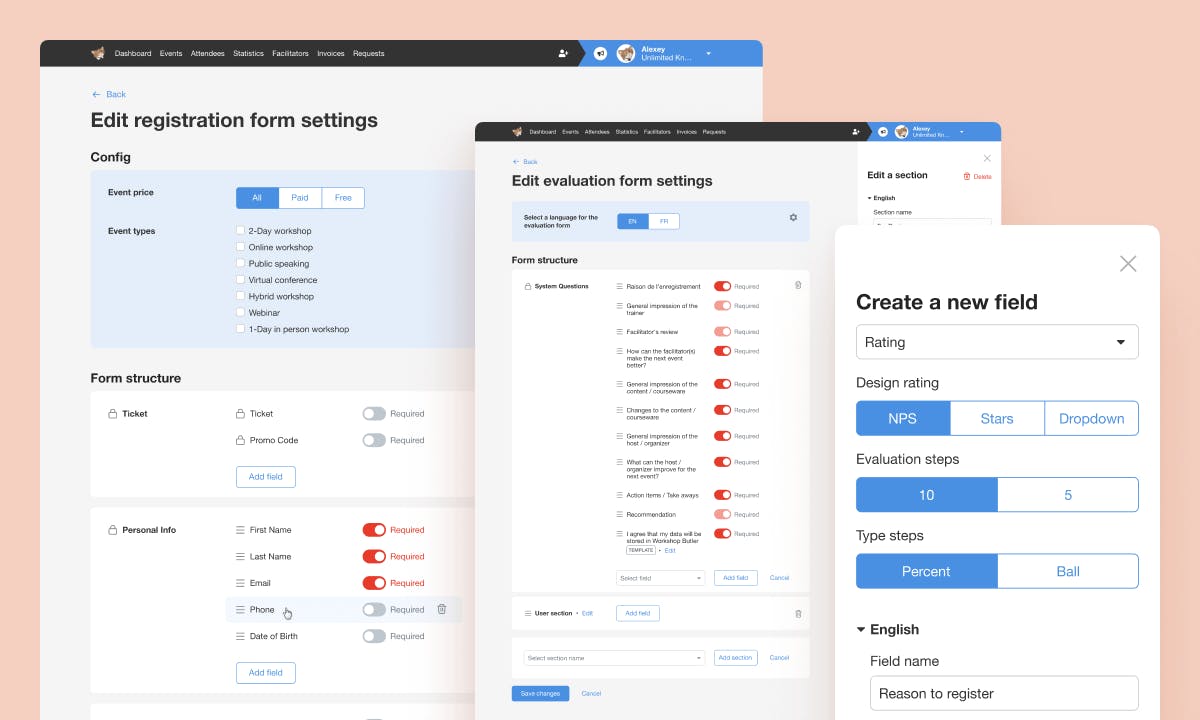Click the drag handle next to First Name
The width and height of the screenshot is (1200, 720).
click(x=240, y=530)
